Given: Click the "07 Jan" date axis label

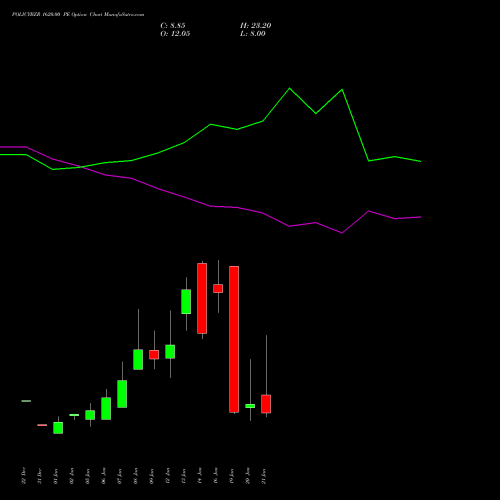Looking at the screenshot, I should (119, 476).
